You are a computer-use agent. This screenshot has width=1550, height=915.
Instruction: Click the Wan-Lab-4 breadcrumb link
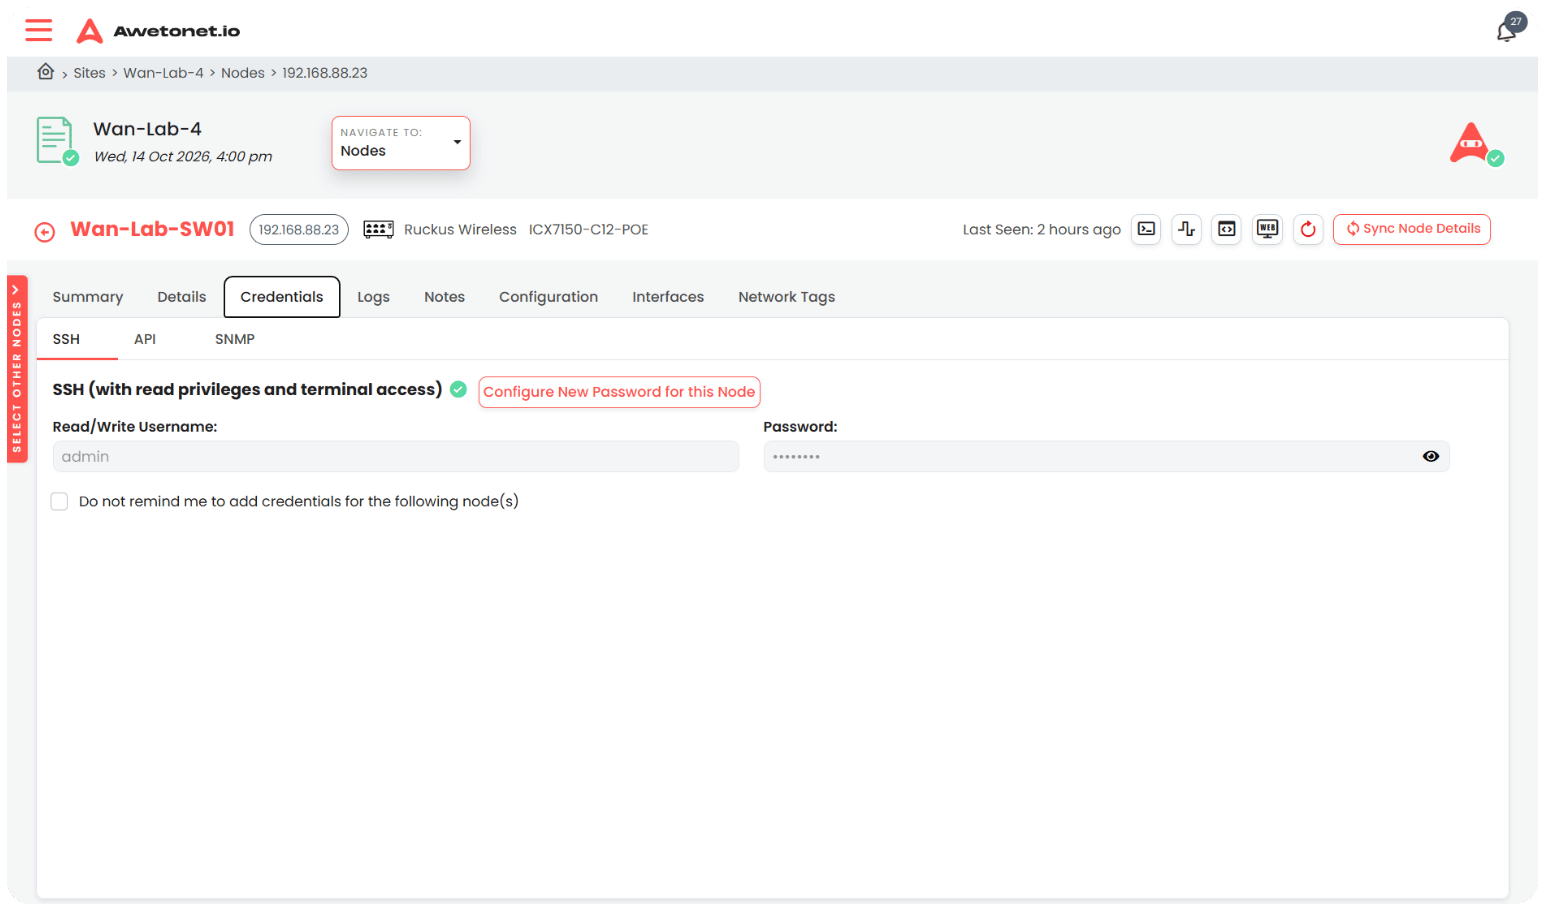[163, 73]
